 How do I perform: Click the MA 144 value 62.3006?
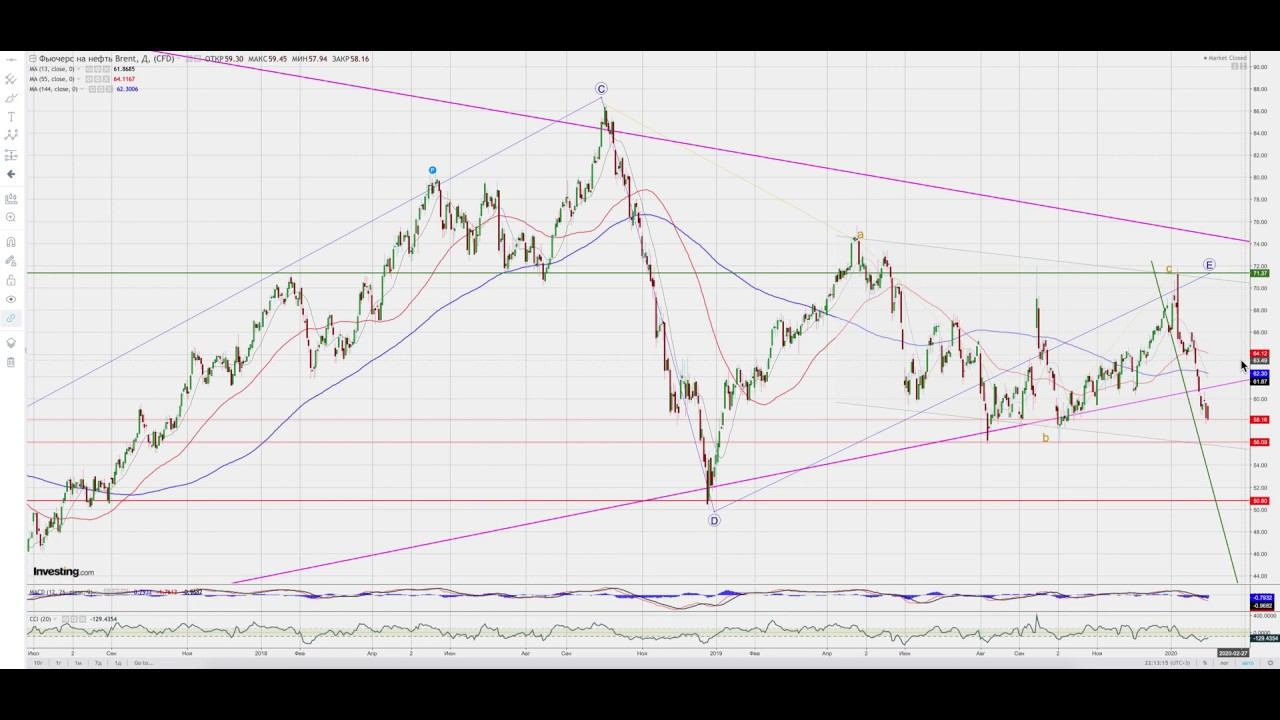click(x=127, y=89)
